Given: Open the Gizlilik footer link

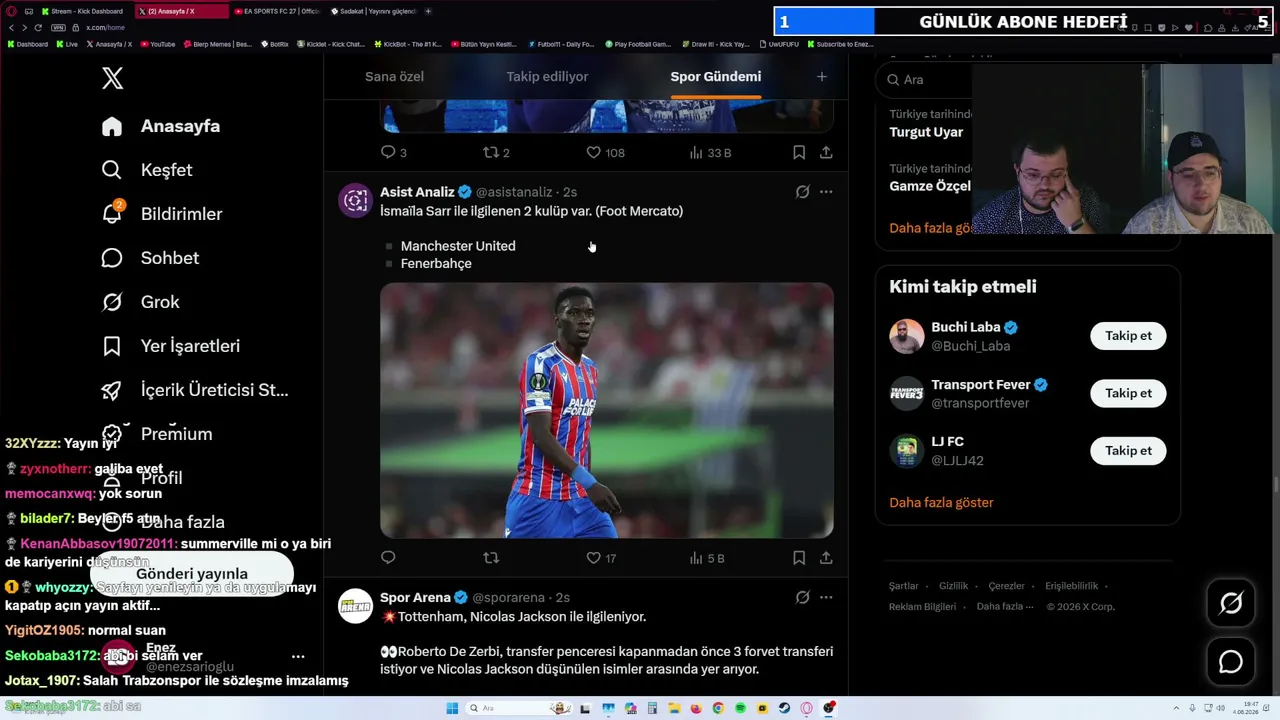Looking at the screenshot, I should tap(954, 586).
